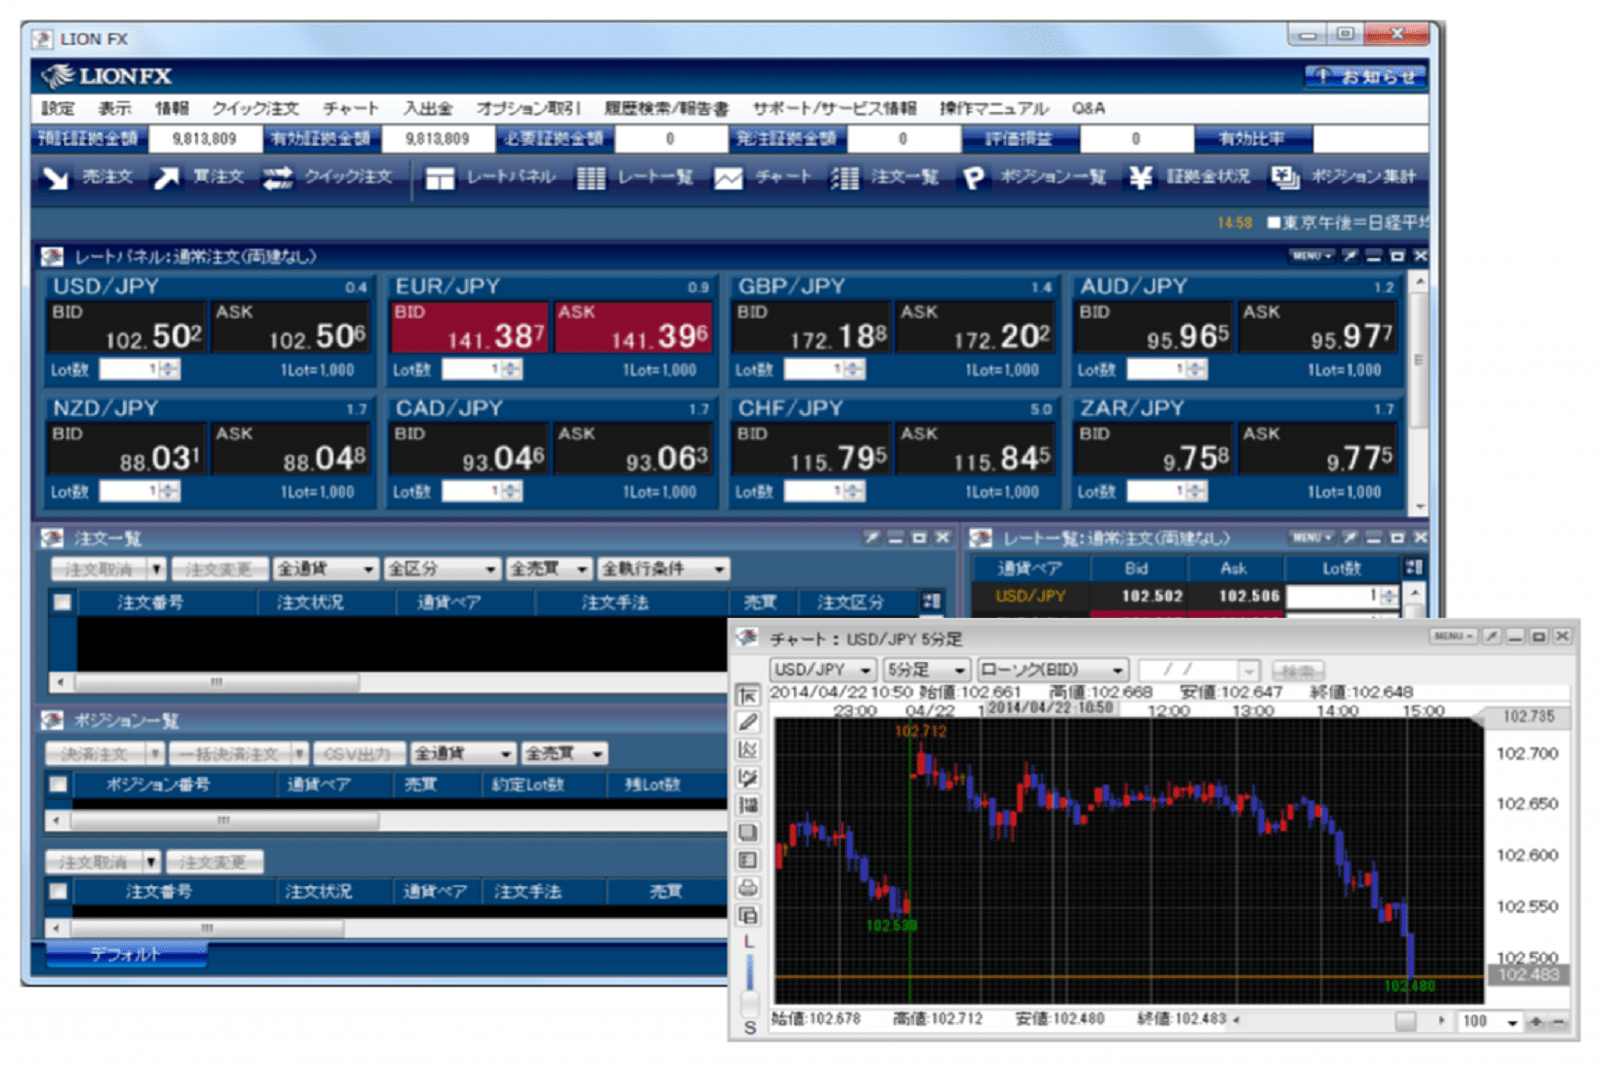Open the レート一覧 rate list

(x=635, y=177)
